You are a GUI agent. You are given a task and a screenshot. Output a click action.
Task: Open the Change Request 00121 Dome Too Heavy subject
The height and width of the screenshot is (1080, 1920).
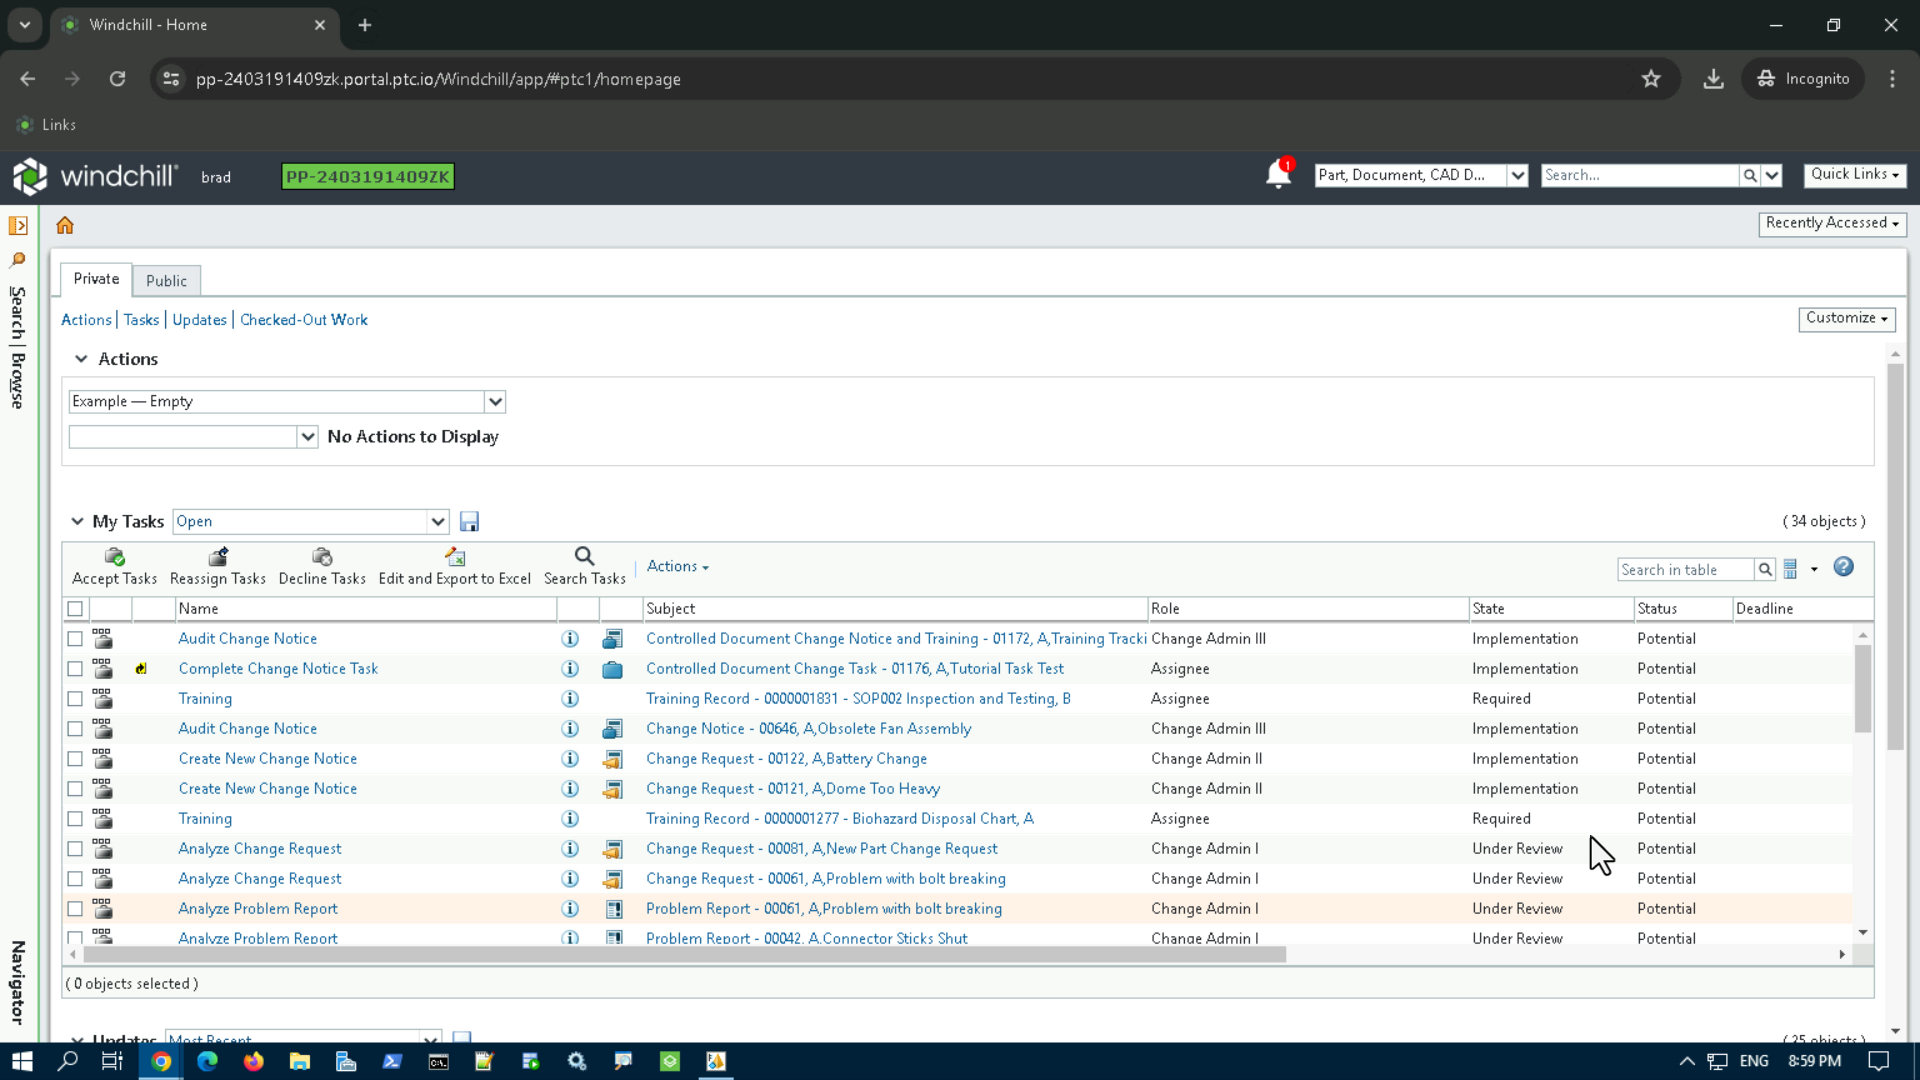click(793, 788)
